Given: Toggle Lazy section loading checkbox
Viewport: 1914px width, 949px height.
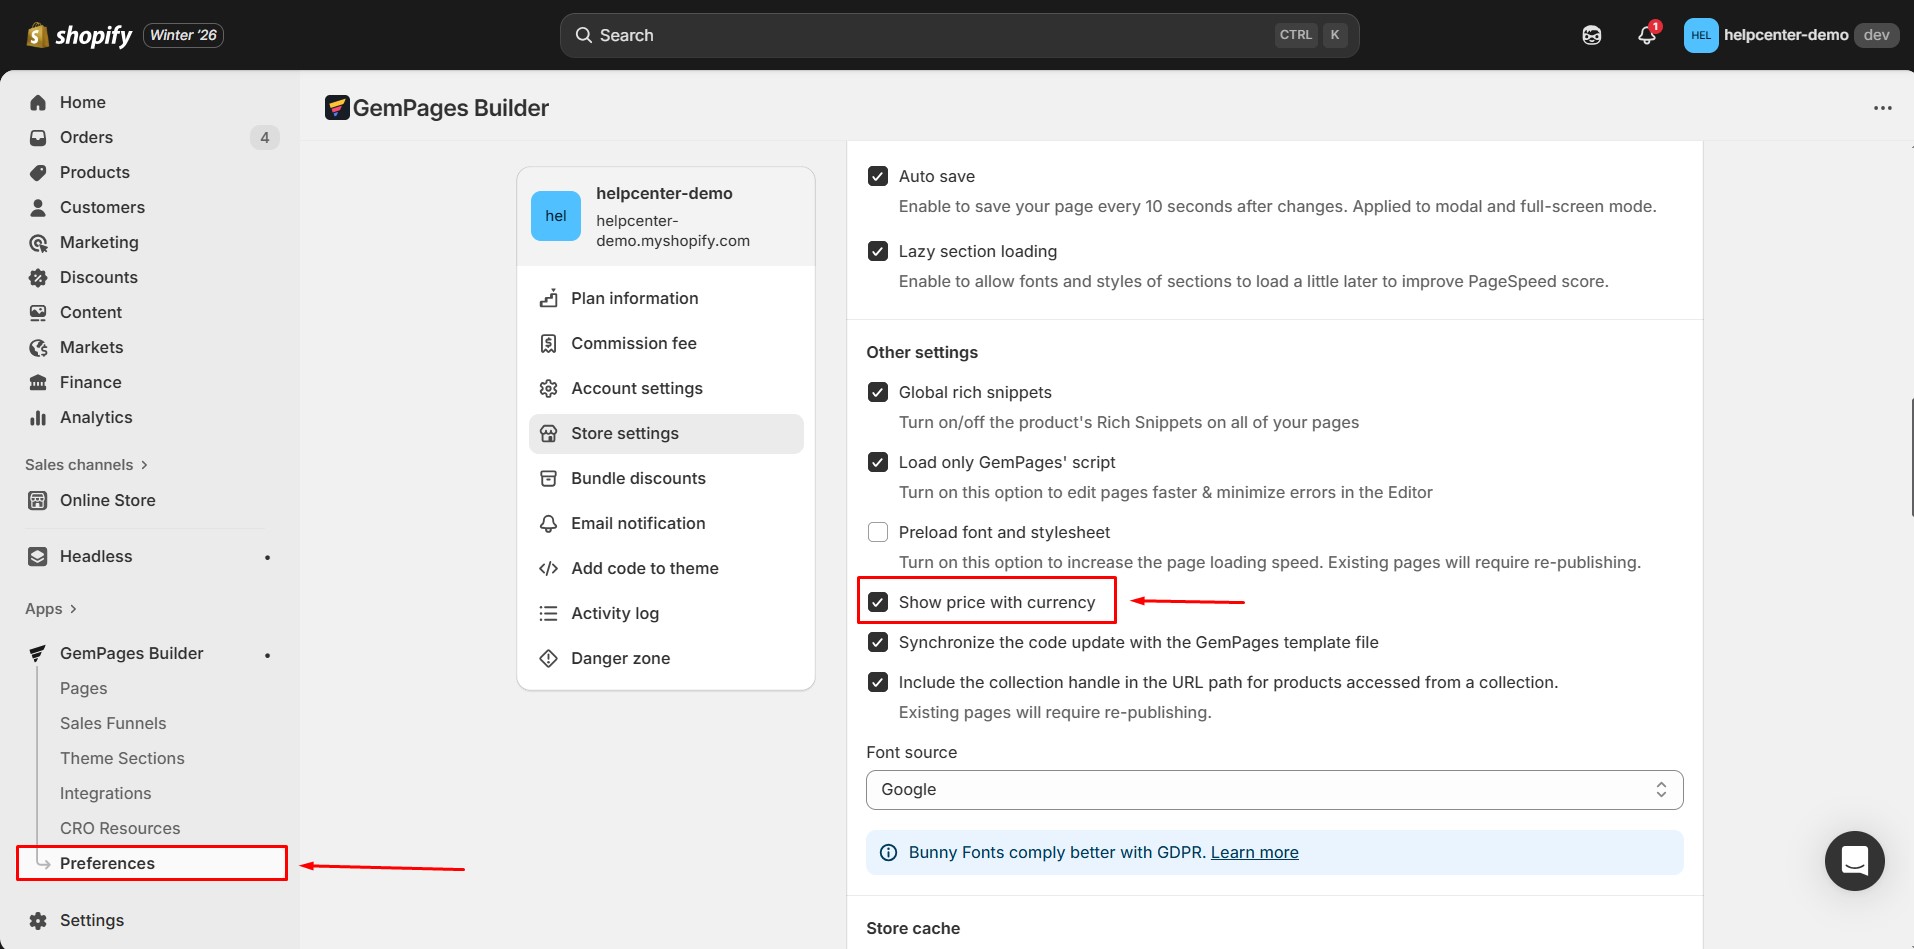Looking at the screenshot, I should click(x=878, y=251).
